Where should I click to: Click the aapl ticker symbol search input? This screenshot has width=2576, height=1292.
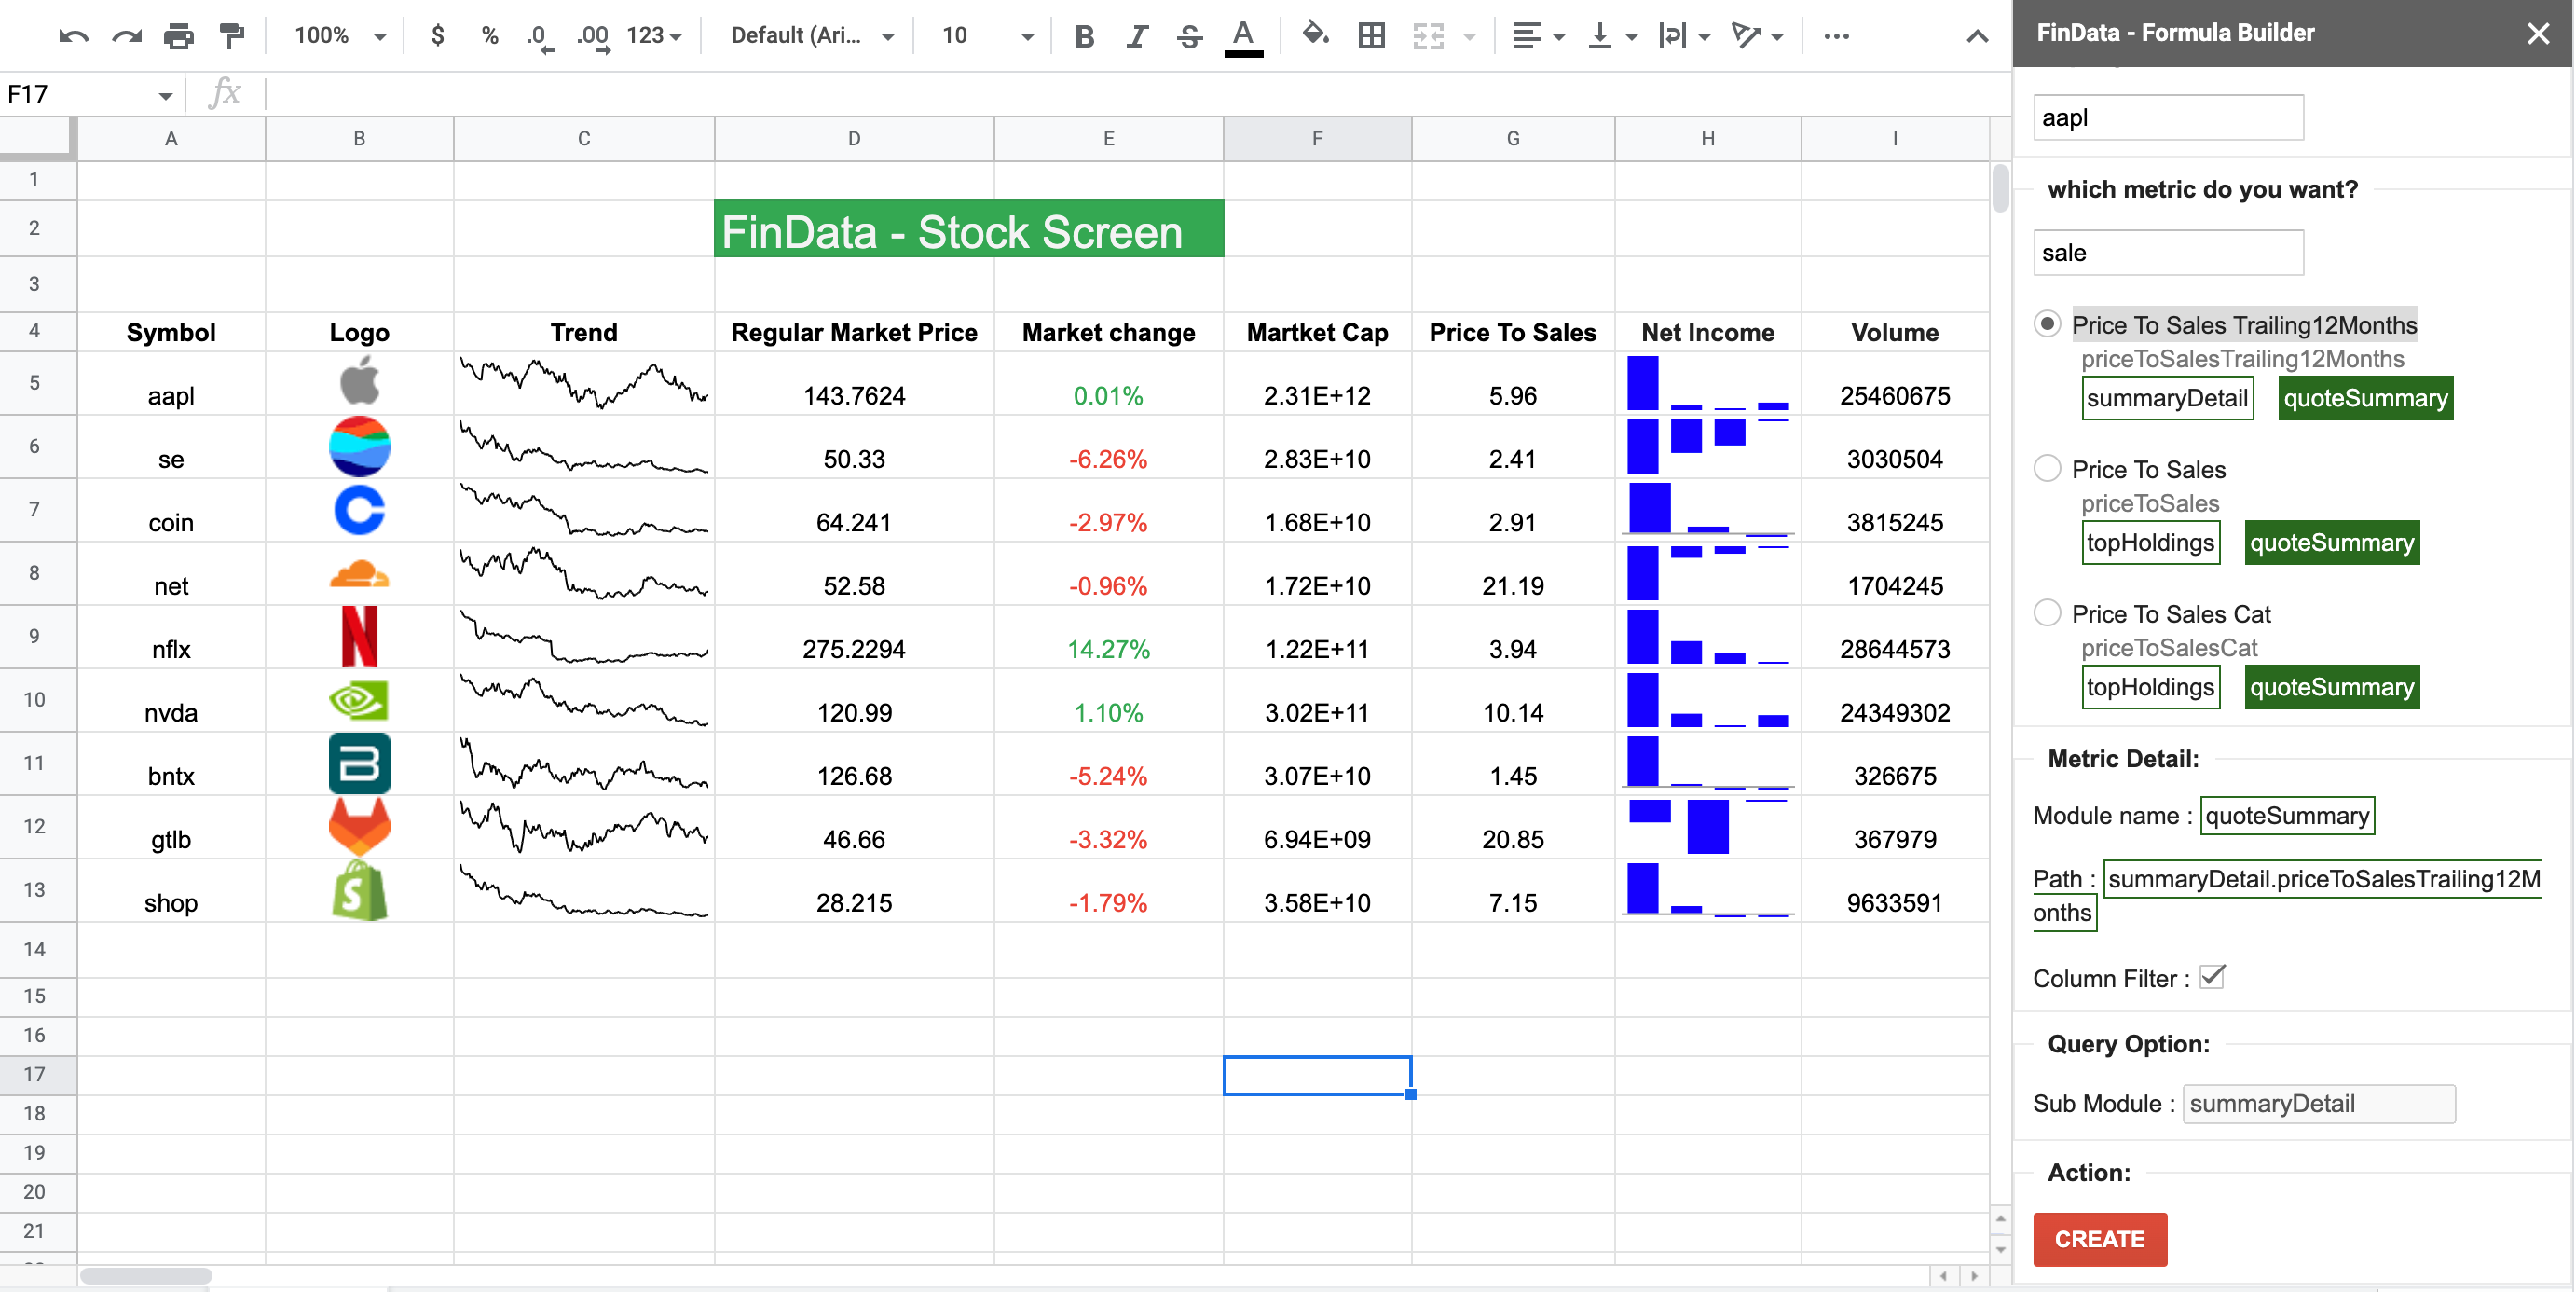point(2168,116)
